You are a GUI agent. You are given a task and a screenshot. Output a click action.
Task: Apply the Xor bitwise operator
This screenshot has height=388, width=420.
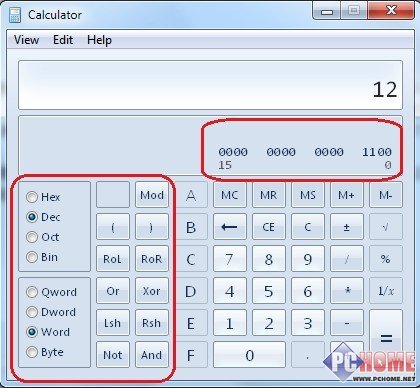pyautogui.click(x=152, y=291)
